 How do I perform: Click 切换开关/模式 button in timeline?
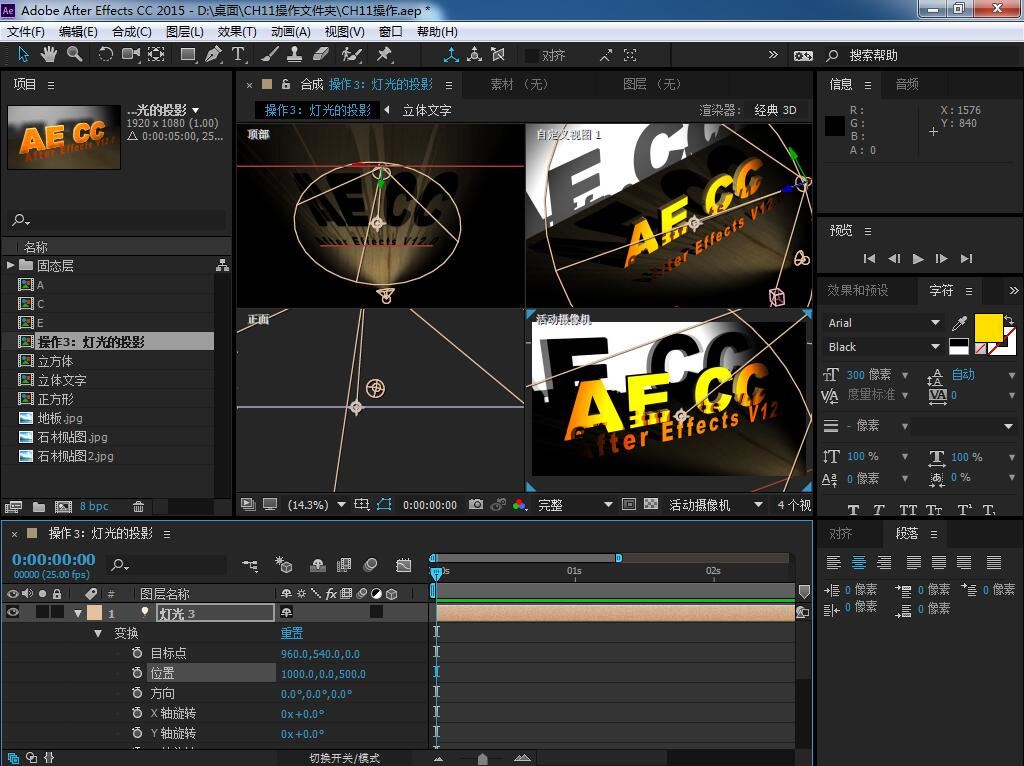[x=344, y=758]
